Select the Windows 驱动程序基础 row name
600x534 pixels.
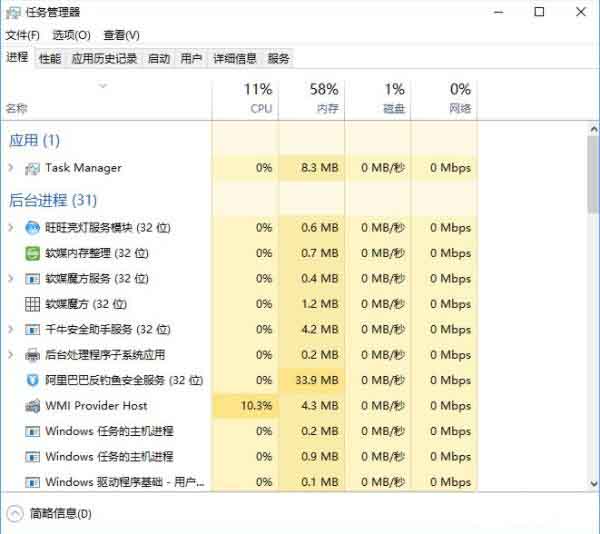click(x=125, y=482)
